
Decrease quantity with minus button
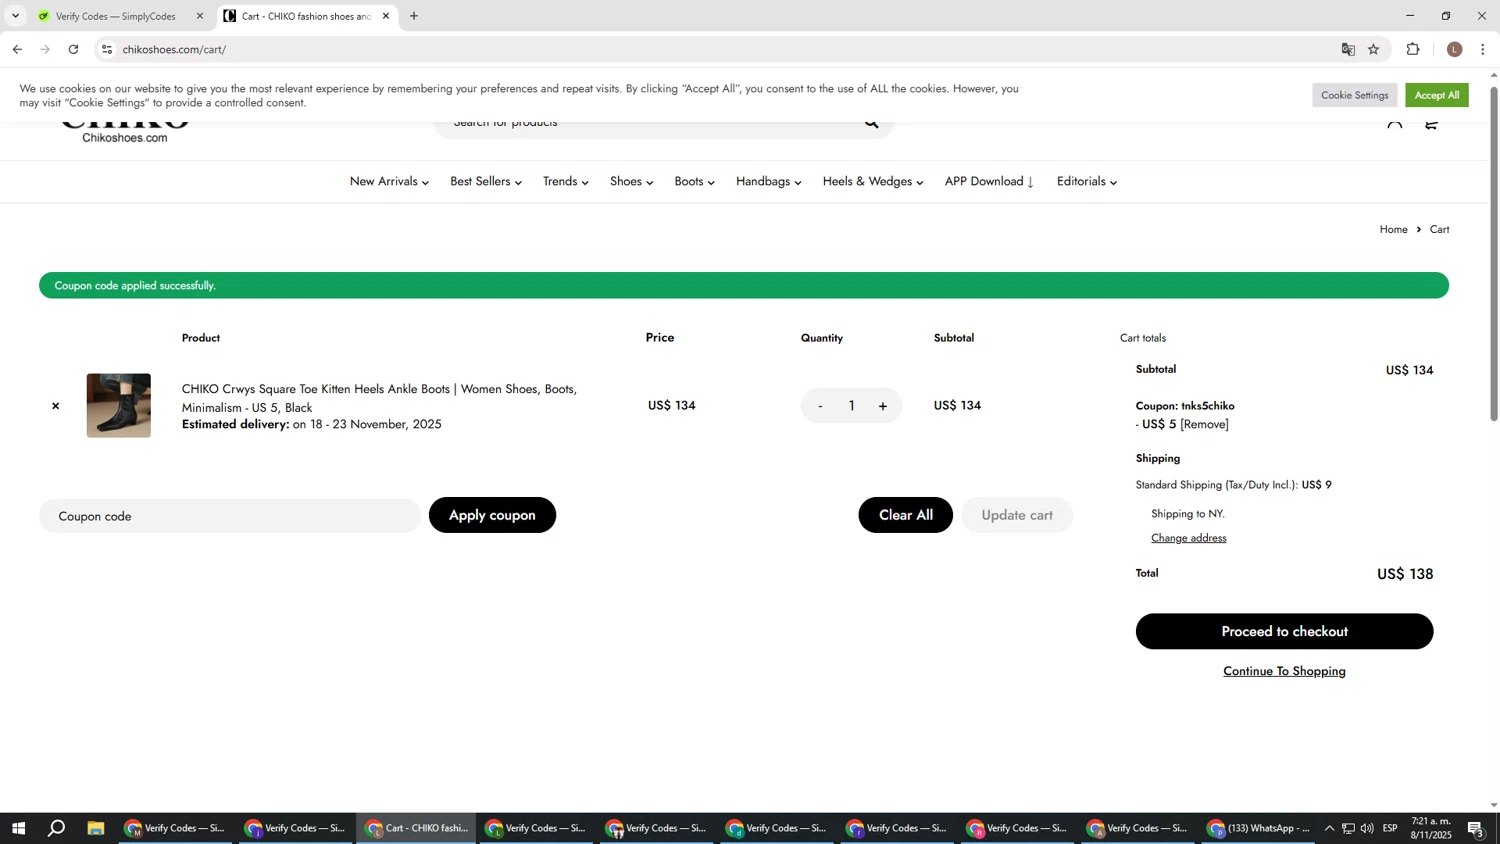tap(820, 406)
